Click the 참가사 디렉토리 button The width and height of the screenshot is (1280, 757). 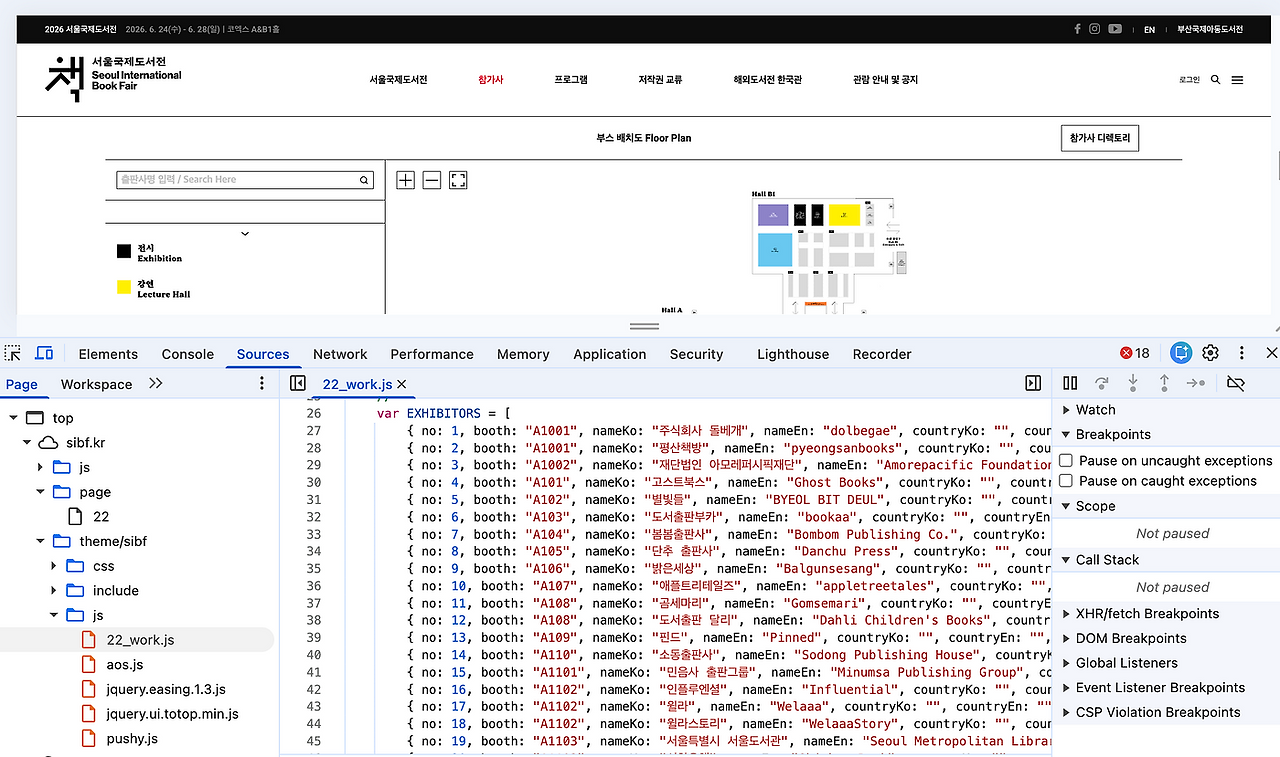pos(1099,138)
